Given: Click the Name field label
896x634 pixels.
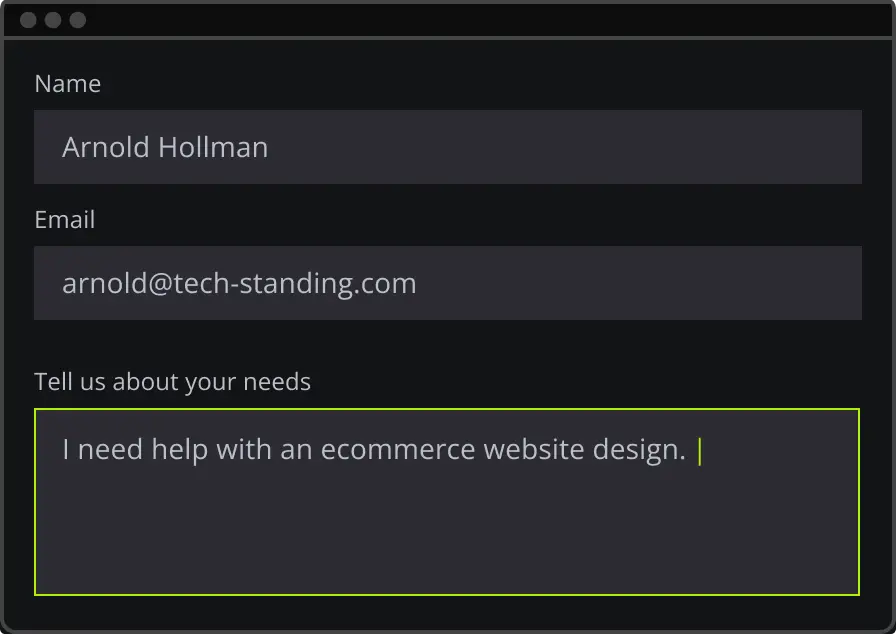Looking at the screenshot, I should tap(67, 84).
